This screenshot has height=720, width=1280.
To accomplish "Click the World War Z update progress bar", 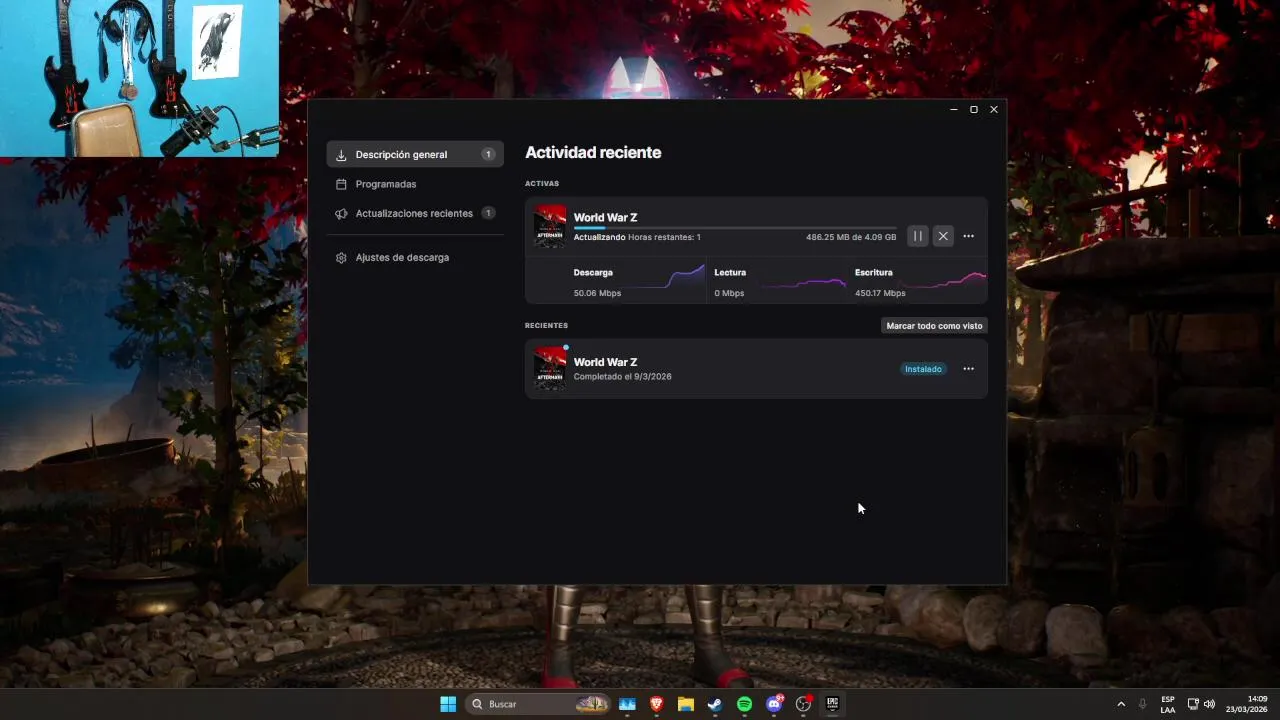I will click(735, 228).
